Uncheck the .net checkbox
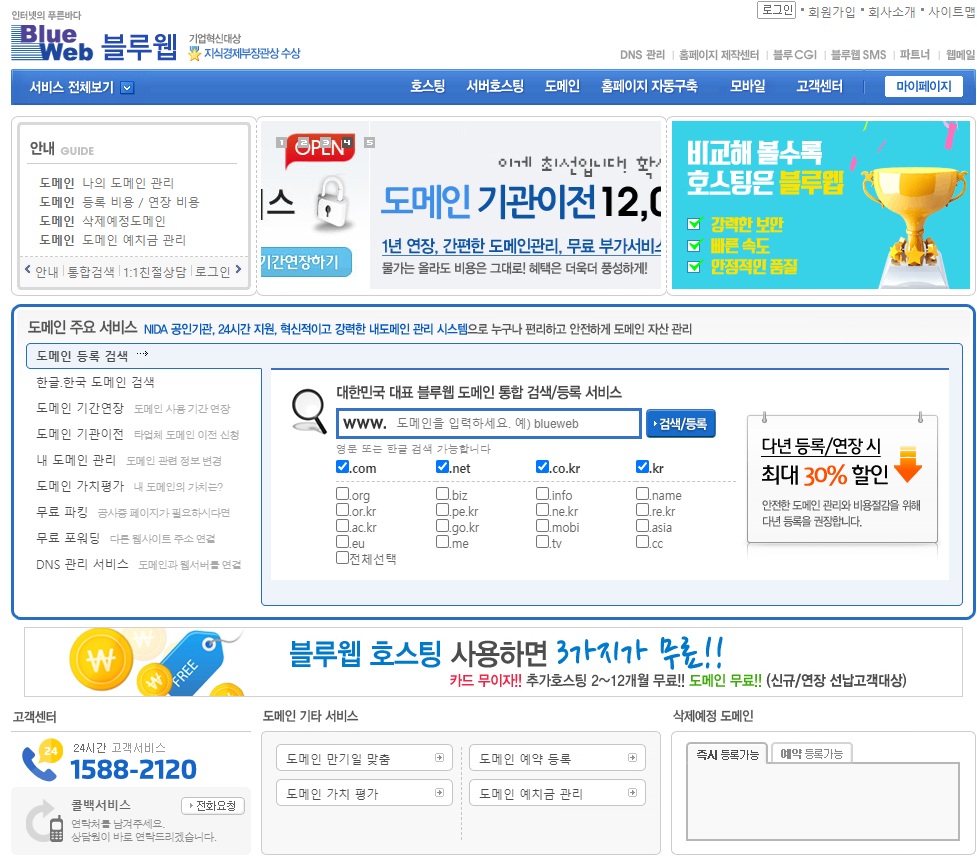The image size is (977, 860). point(442,466)
